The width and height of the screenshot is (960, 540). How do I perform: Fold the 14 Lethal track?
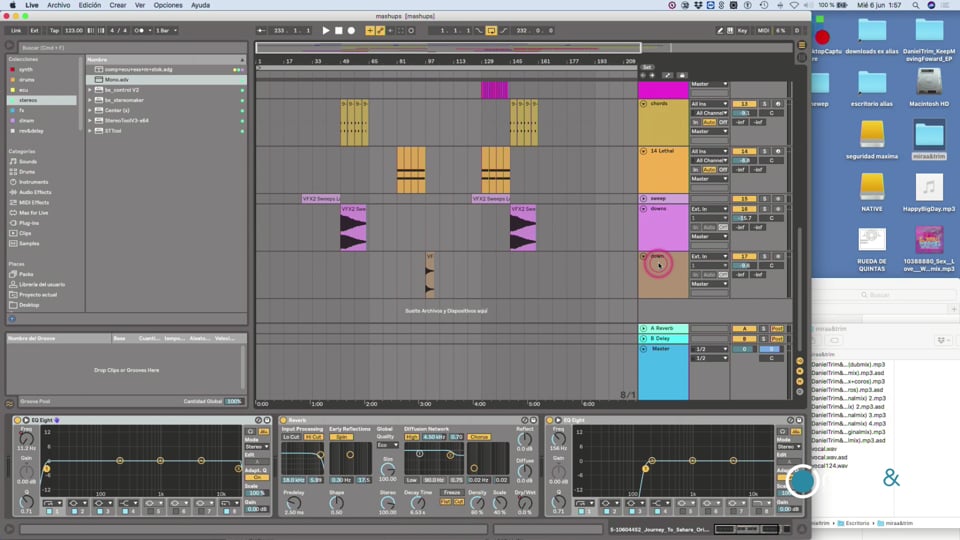[x=643, y=151]
